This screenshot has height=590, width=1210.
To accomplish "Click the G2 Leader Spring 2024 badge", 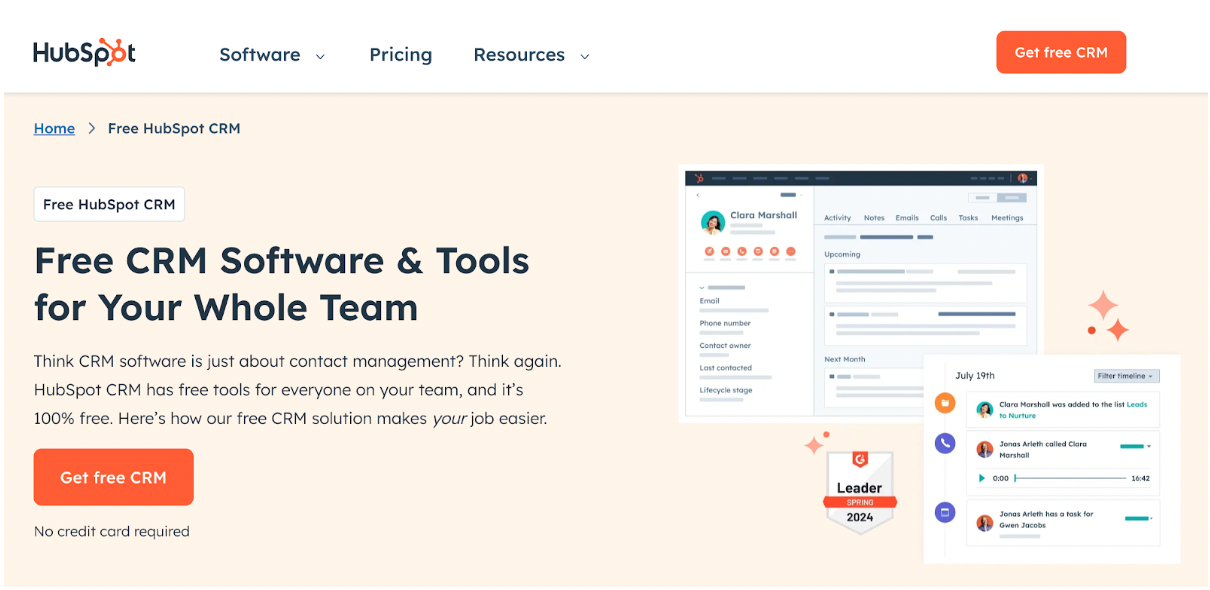I will [x=859, y=491].
